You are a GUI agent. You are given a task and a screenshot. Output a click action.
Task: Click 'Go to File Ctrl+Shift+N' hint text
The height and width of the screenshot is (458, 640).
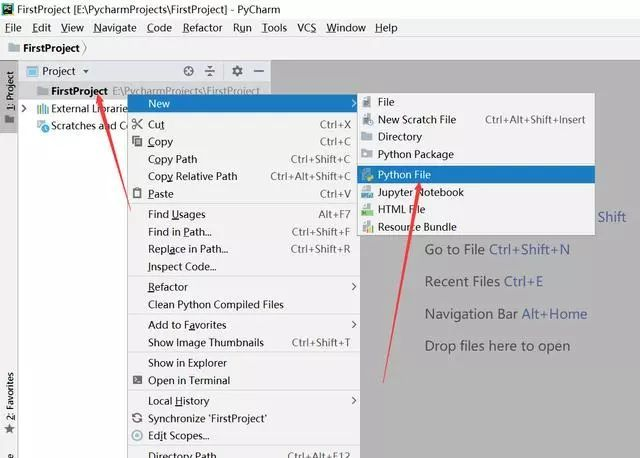point(497,249)
